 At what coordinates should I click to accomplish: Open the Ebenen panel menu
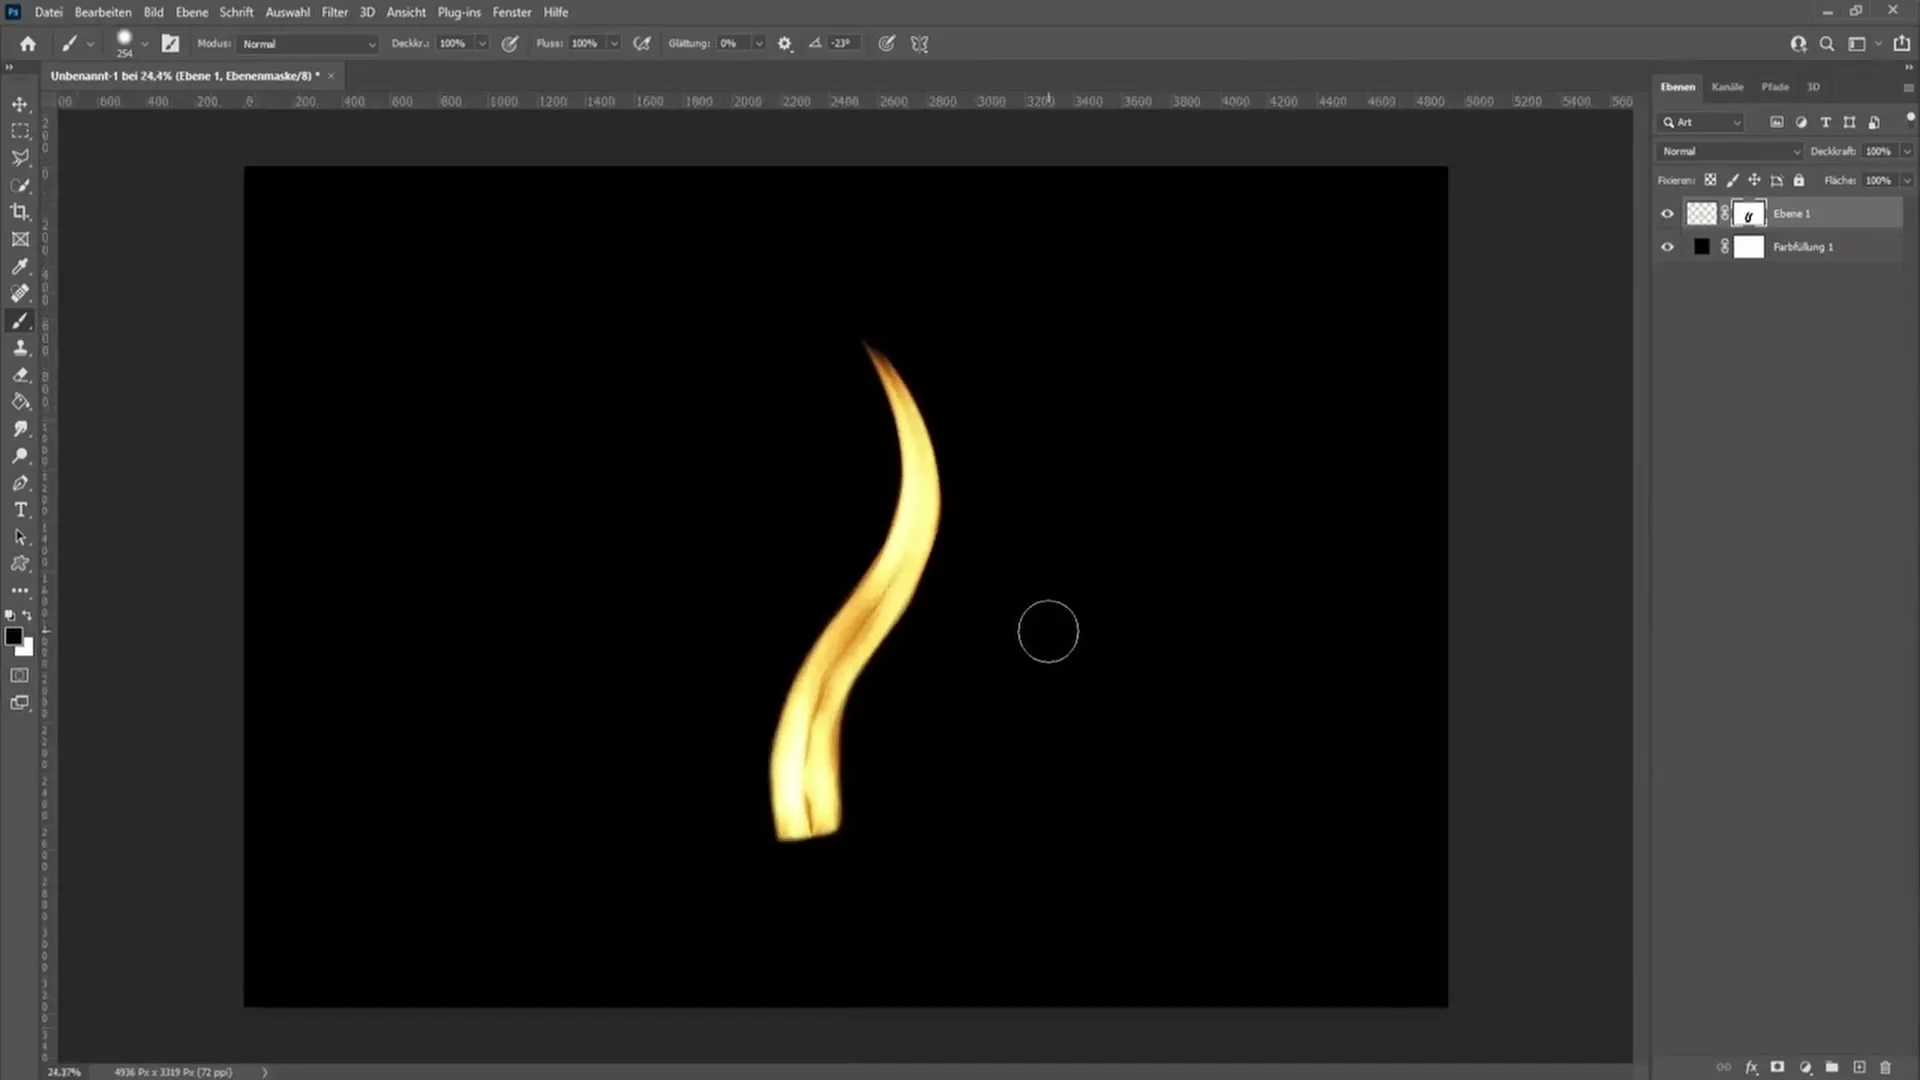click(1905, 86)
